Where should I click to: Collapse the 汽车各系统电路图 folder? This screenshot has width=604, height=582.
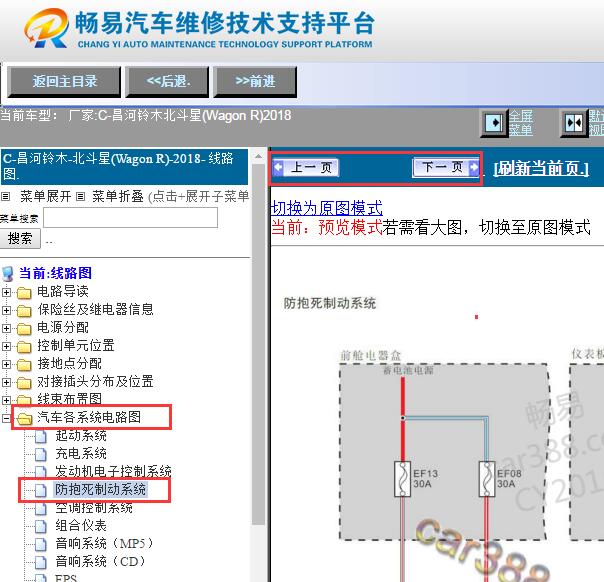tap(6, 418)
